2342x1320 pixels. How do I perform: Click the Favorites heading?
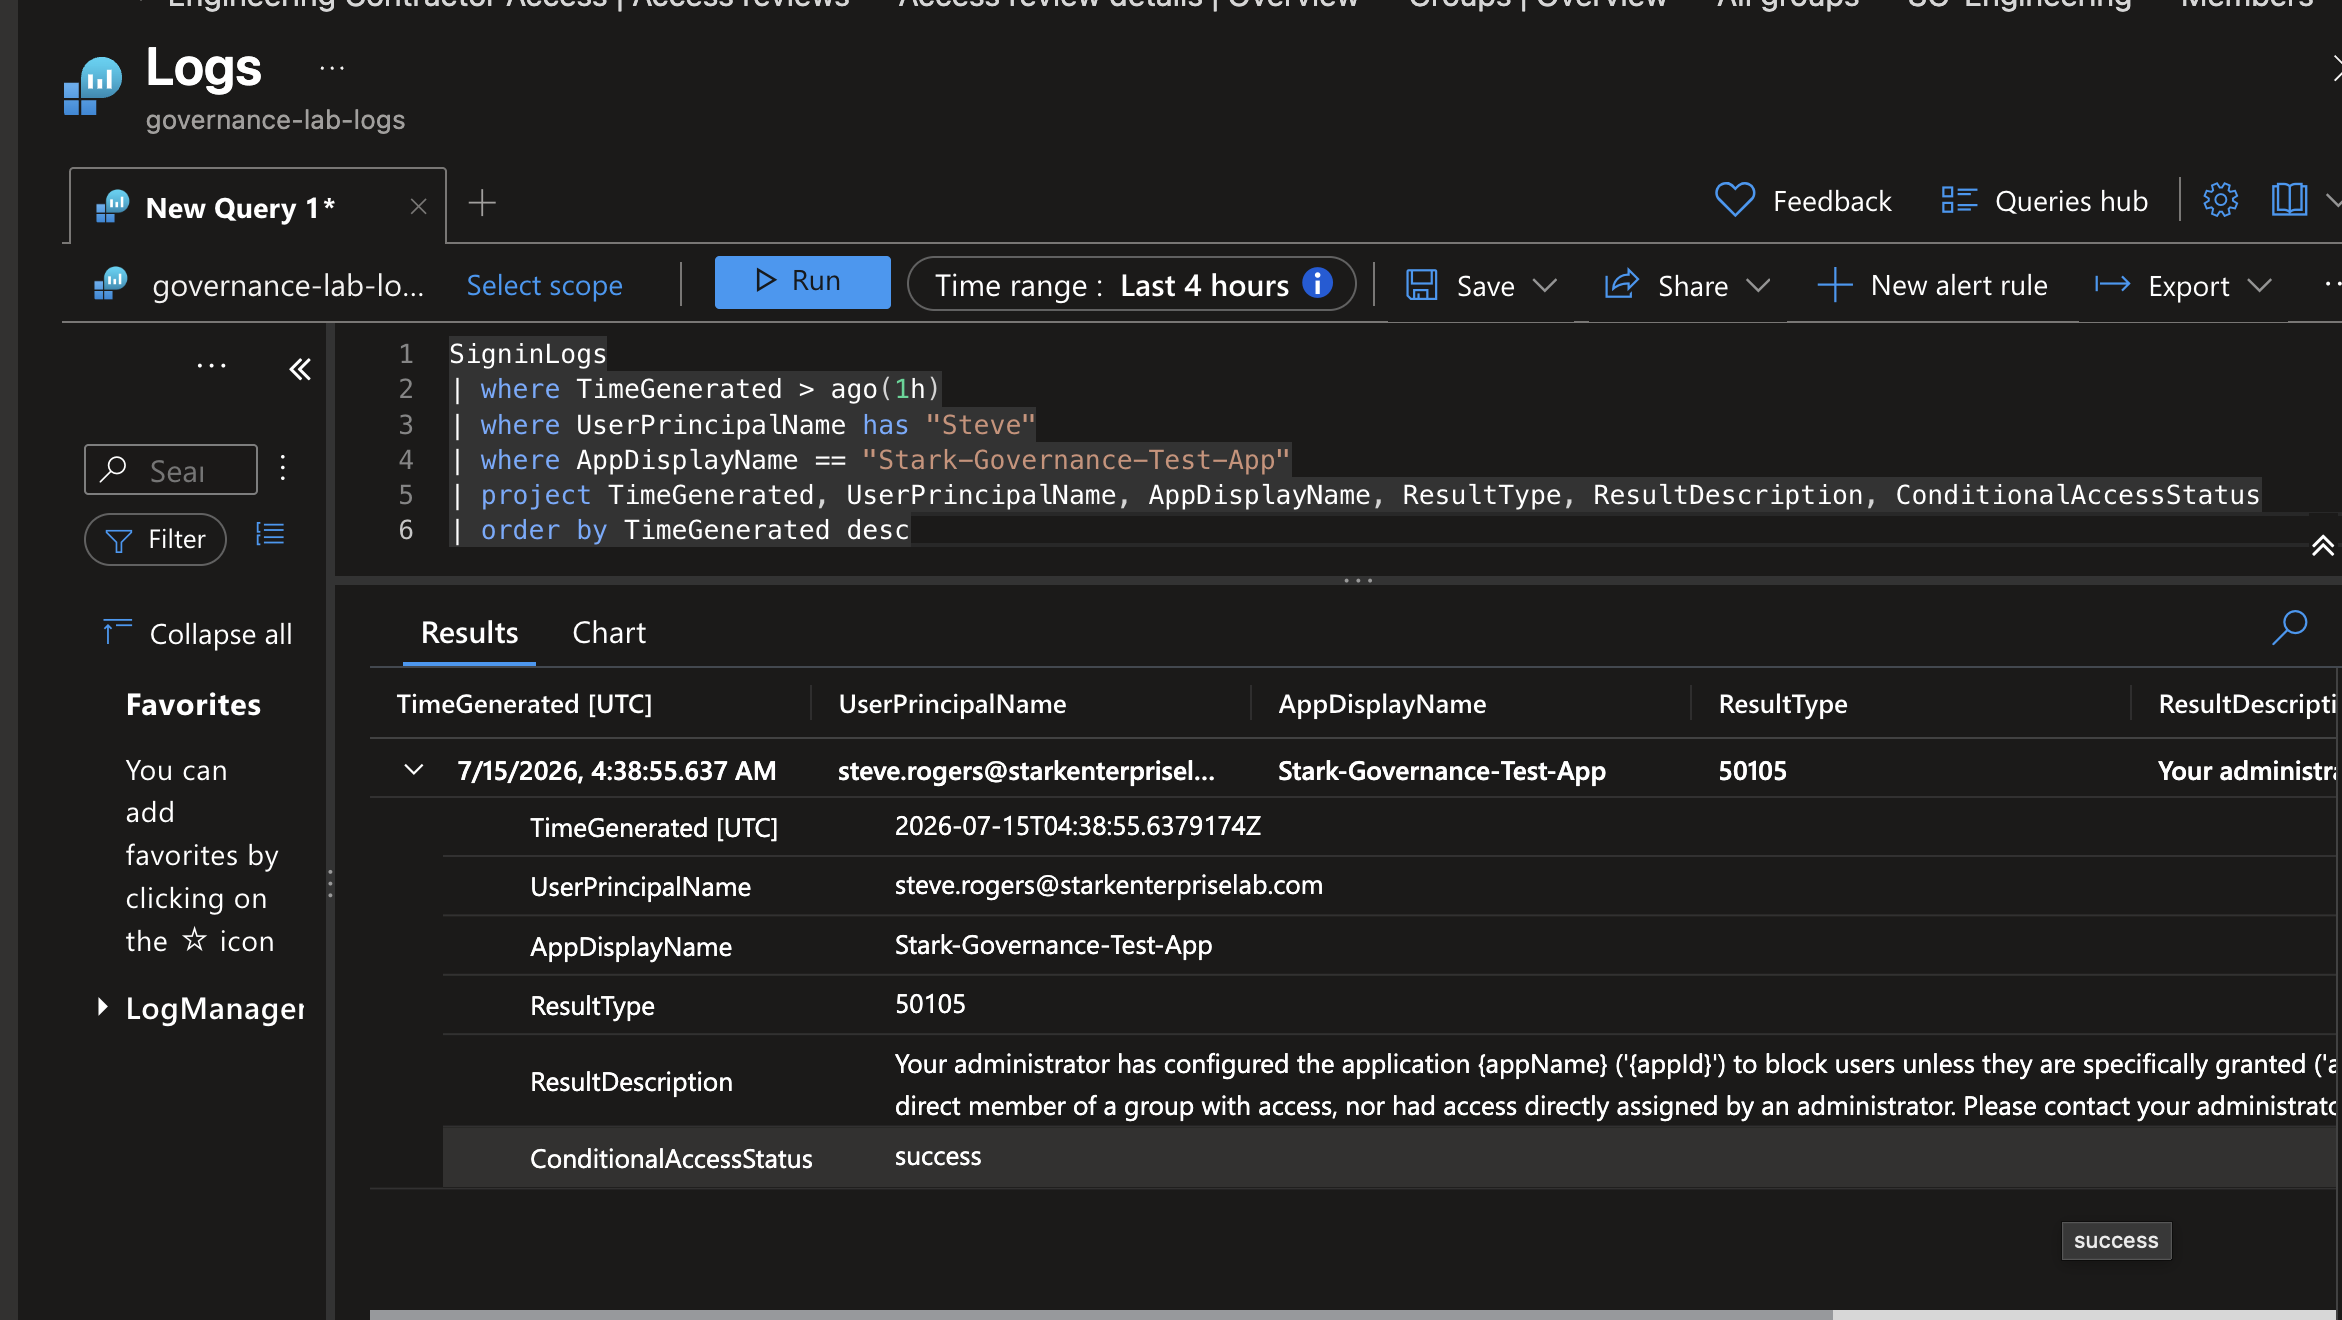(193, 705)
